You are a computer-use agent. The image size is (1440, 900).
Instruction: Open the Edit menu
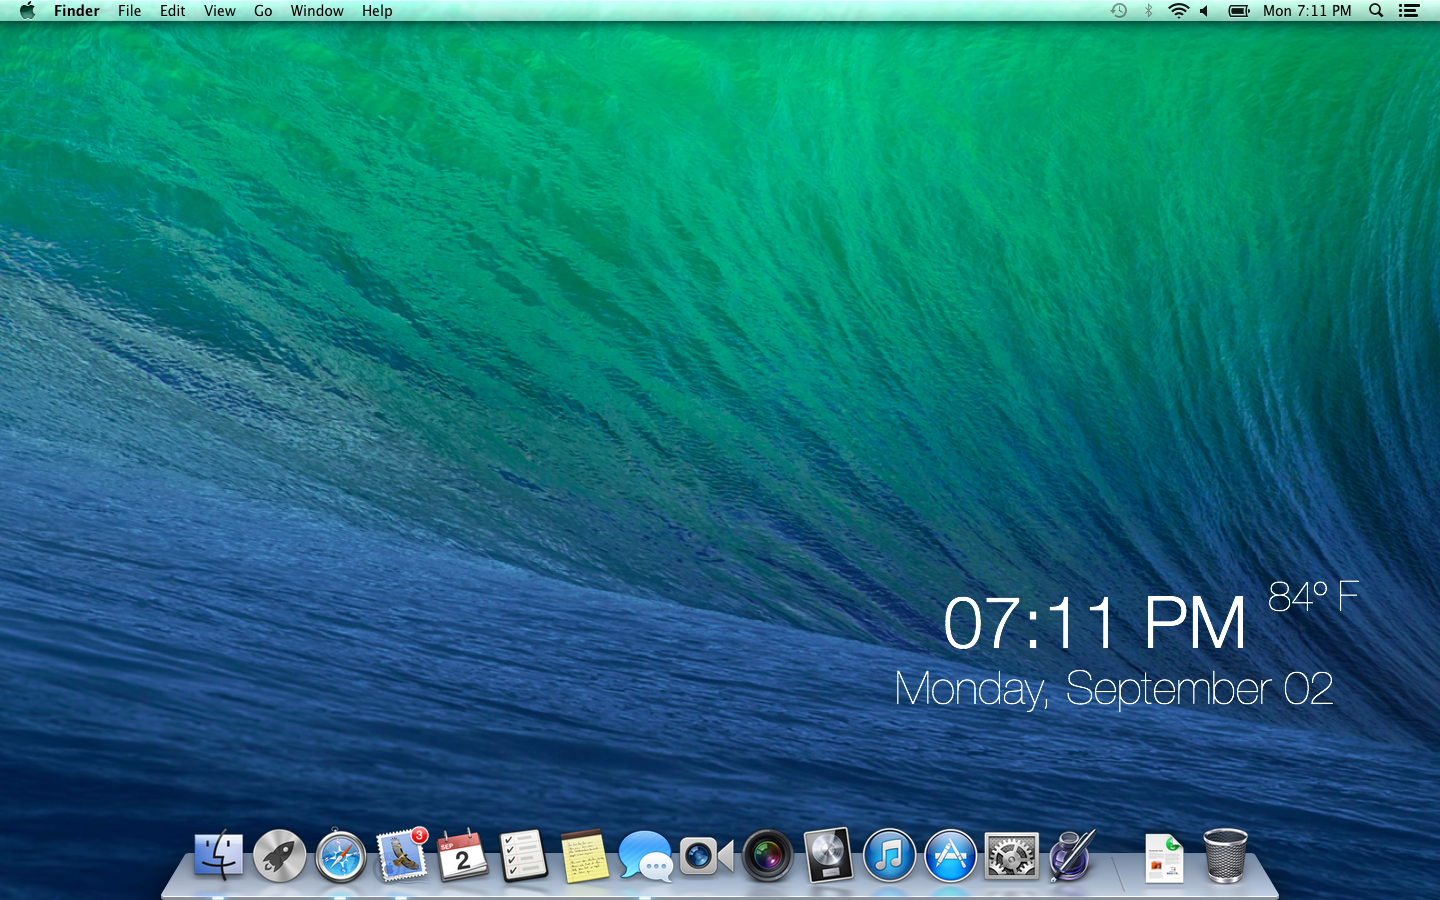point(172,11)
